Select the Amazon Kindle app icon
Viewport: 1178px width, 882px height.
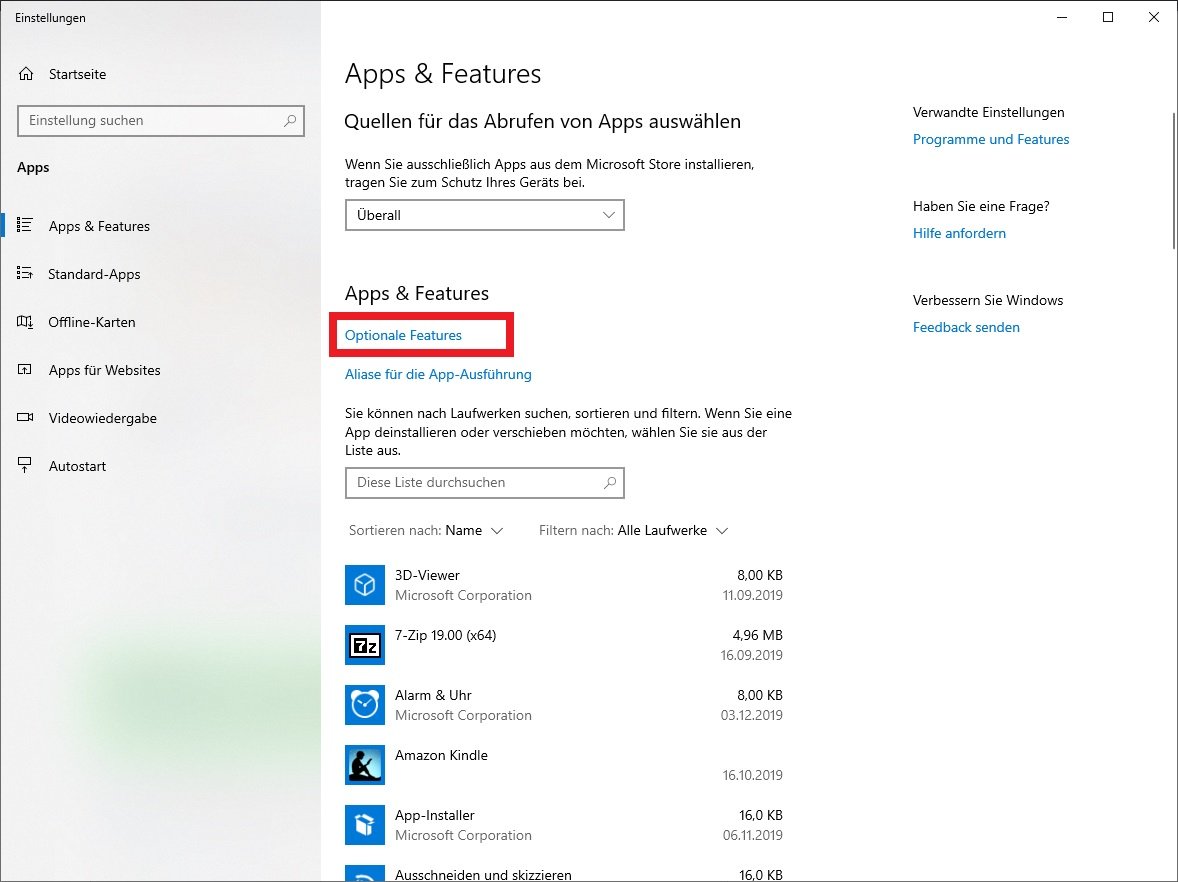(x=365, y=765)
